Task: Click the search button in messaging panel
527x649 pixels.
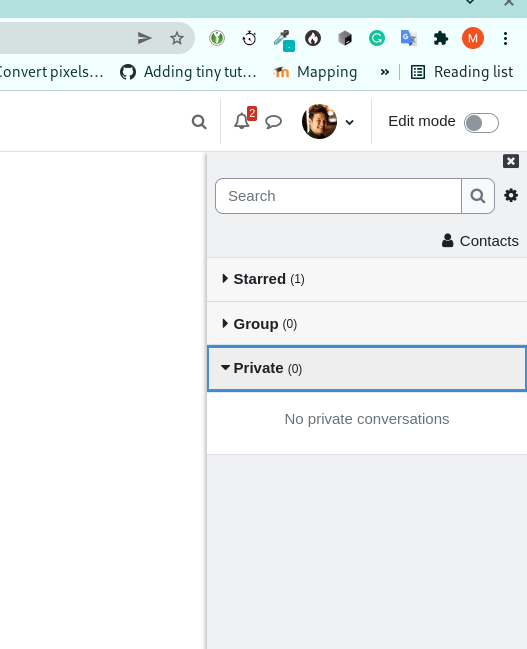Action: [x=478, y=196]
